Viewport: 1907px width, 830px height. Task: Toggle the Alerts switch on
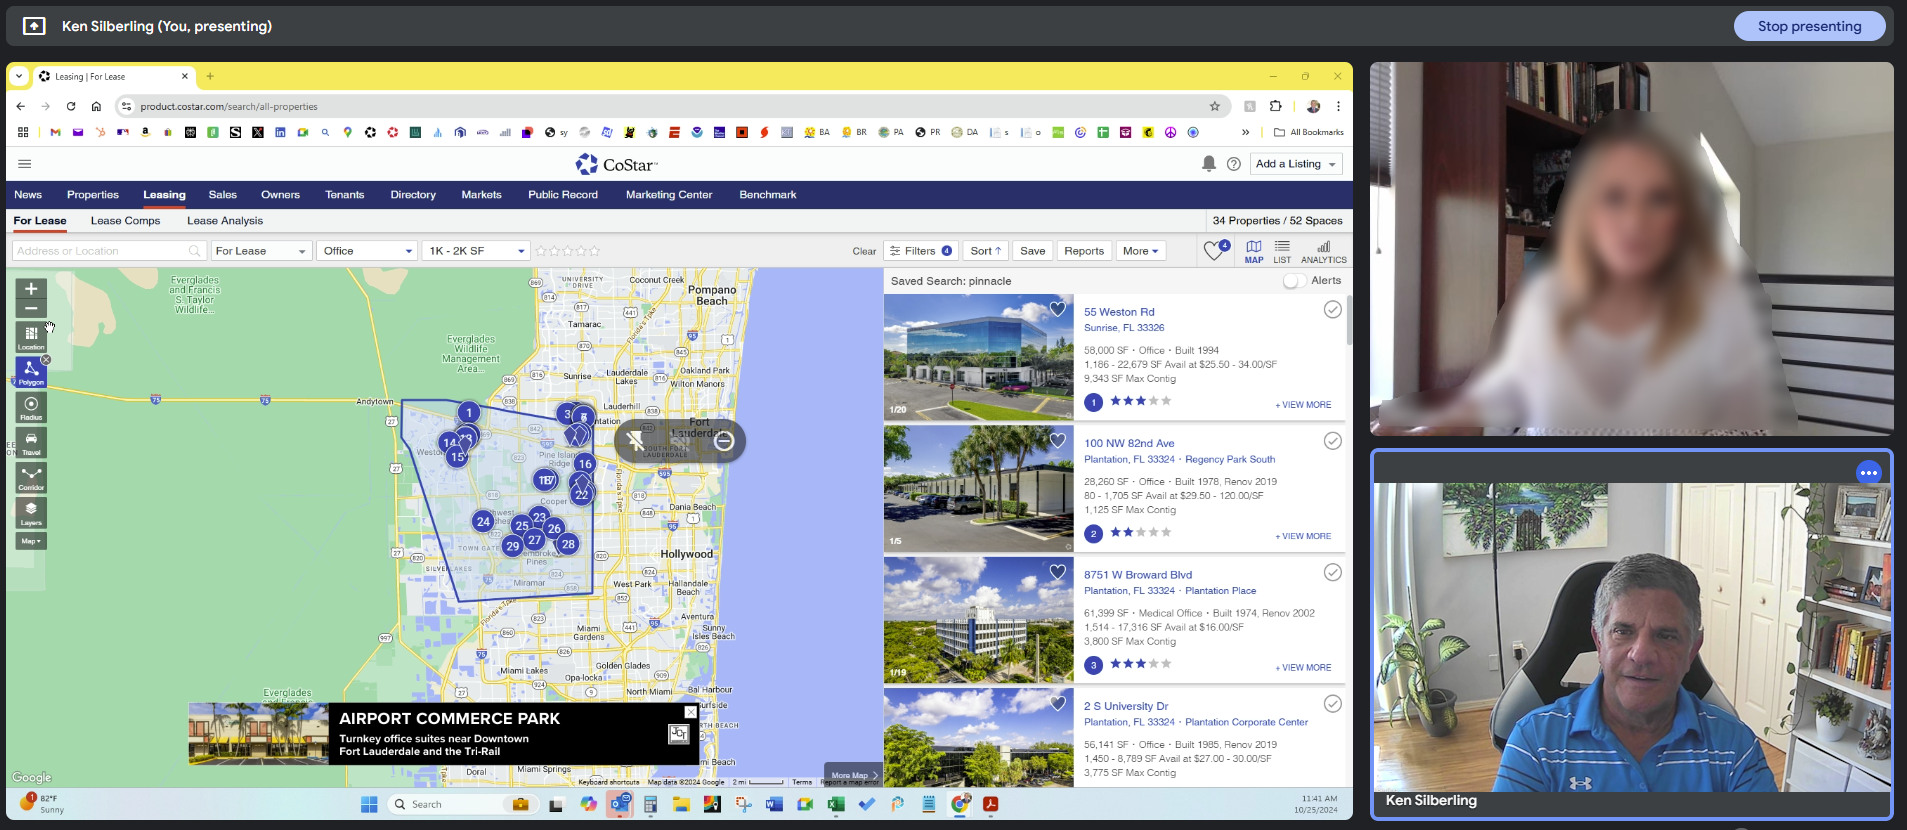tap(1294, 281)
